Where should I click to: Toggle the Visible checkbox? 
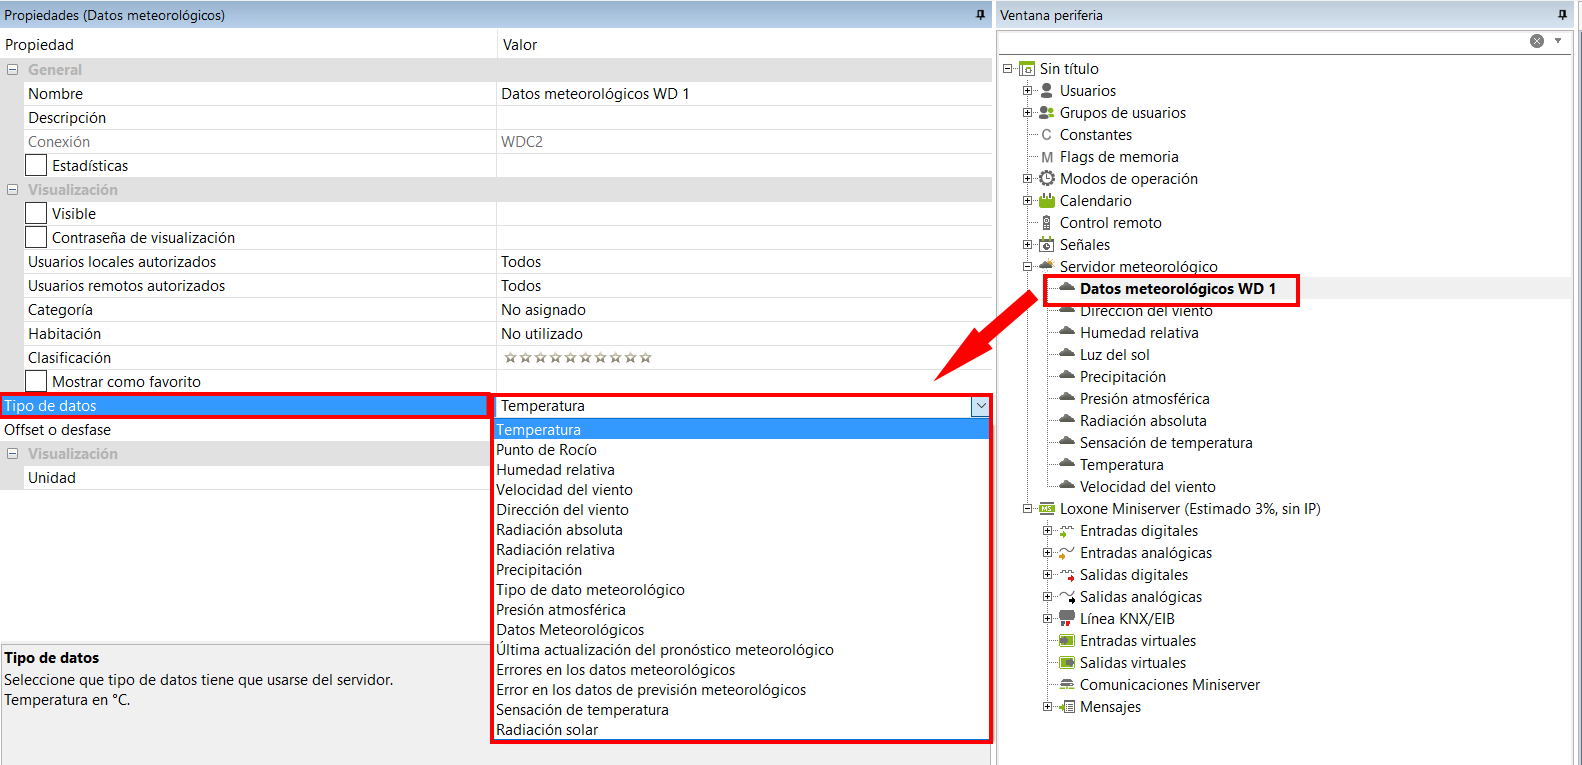[x=36, y=214]
